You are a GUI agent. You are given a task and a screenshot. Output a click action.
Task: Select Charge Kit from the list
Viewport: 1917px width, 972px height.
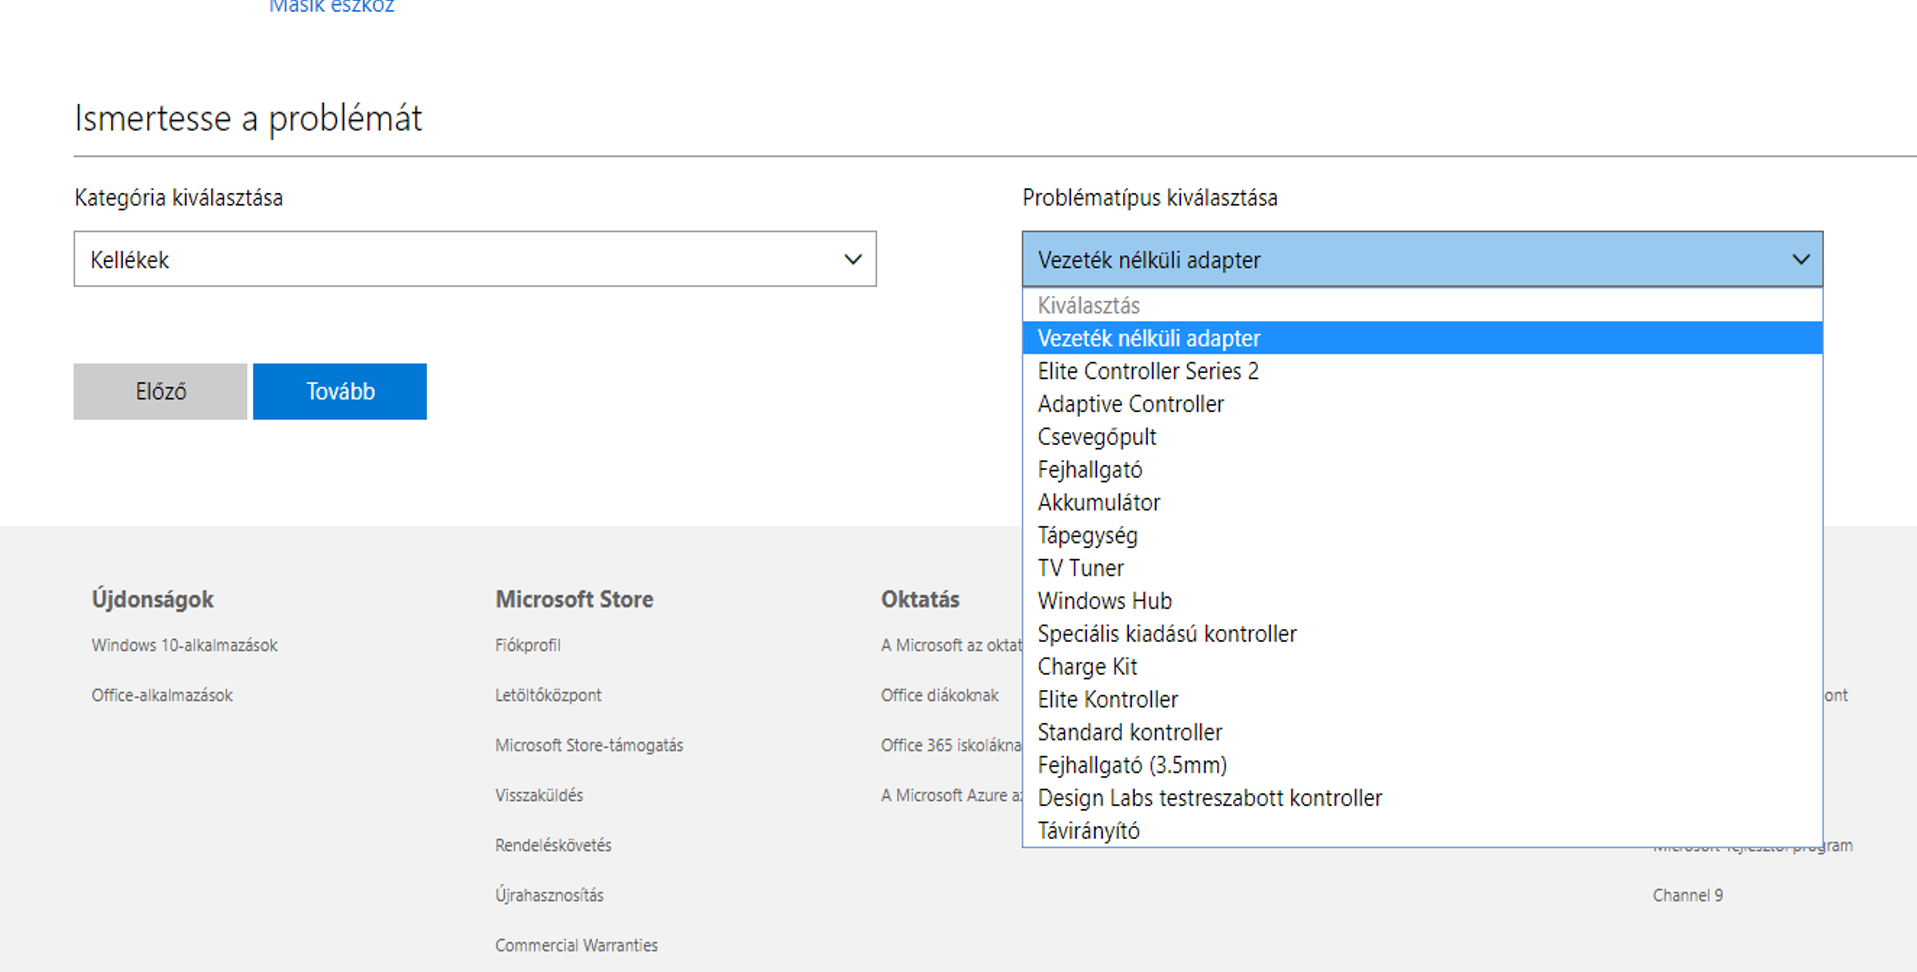pos(1087,667)
